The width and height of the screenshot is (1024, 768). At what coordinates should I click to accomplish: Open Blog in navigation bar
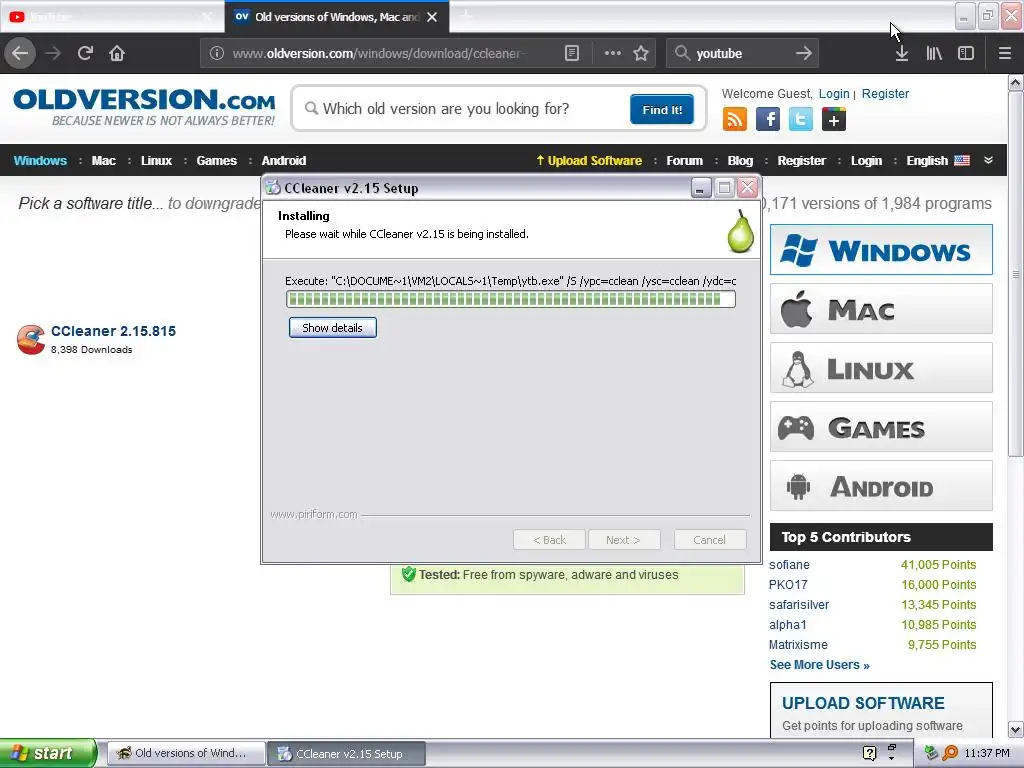[740, 161]
